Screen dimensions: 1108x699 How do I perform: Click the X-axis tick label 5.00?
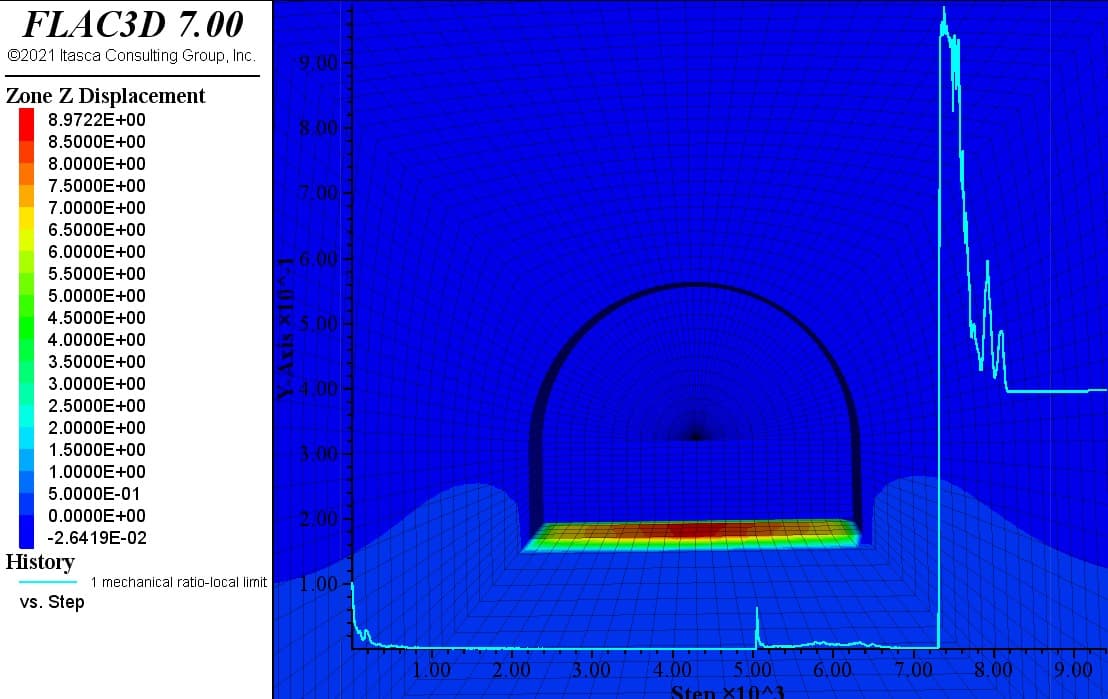pyautogui.click(x=753, y=669)
